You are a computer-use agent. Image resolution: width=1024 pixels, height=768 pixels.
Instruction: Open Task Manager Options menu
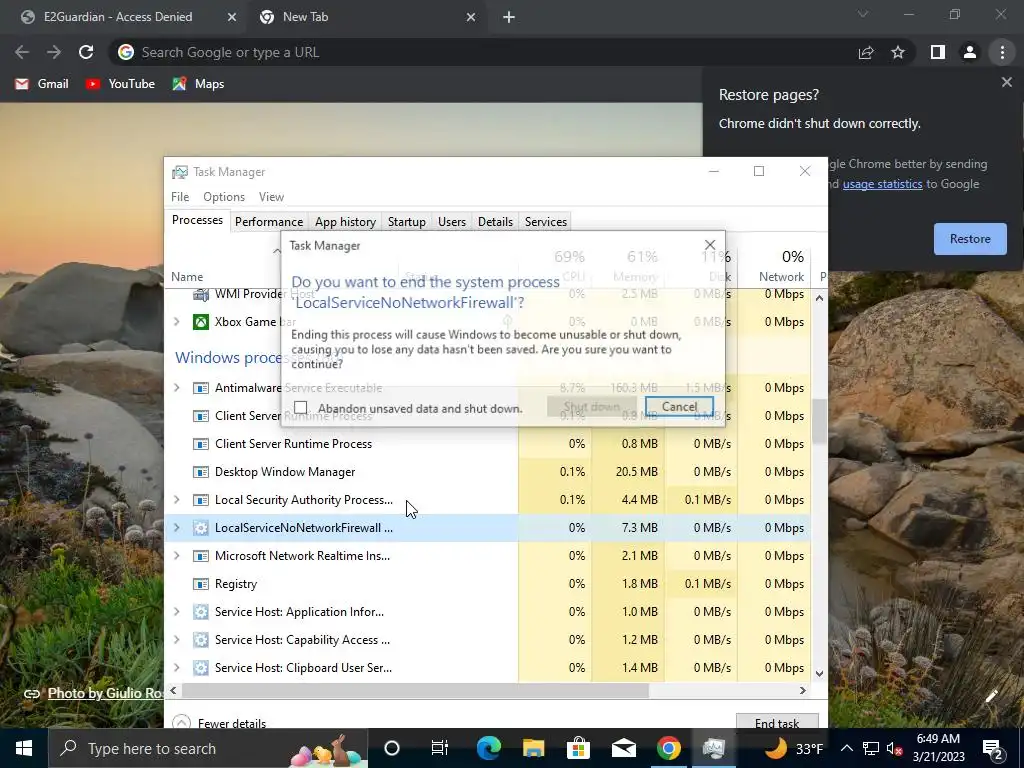click(224, 197)
